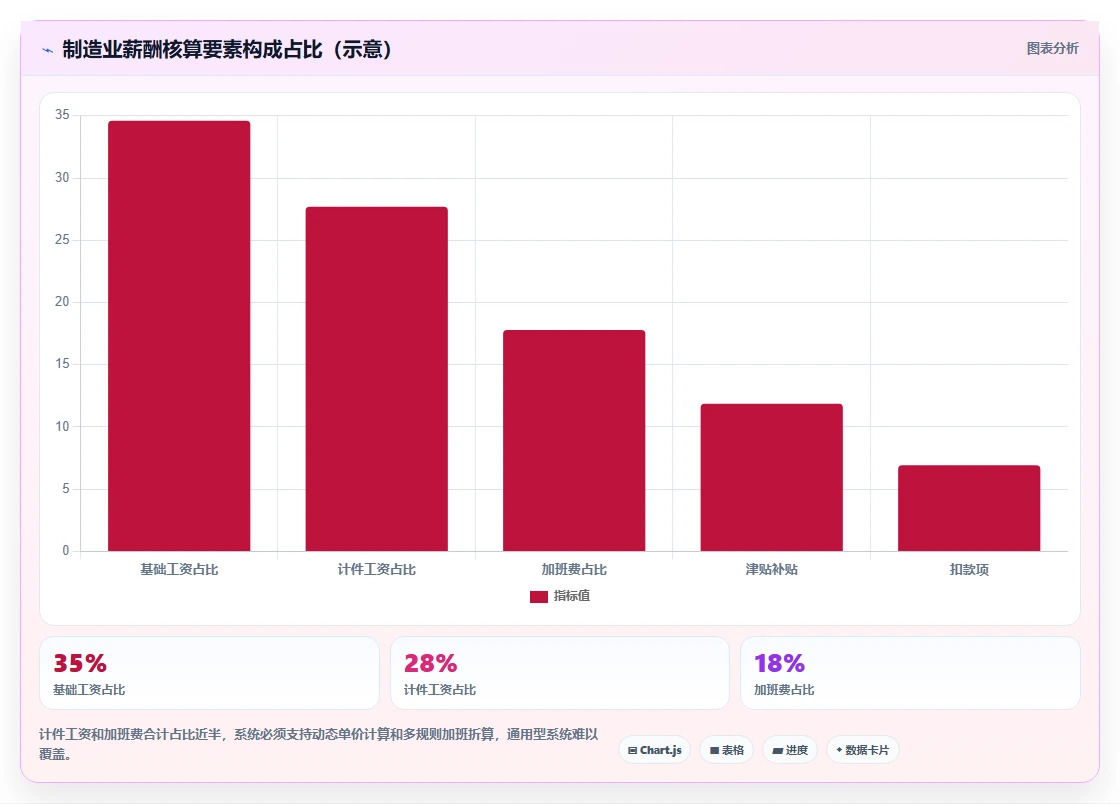Click the 津贴补贴 axis label
Screen dimensions: 1120x804
(x=771, y=570)
